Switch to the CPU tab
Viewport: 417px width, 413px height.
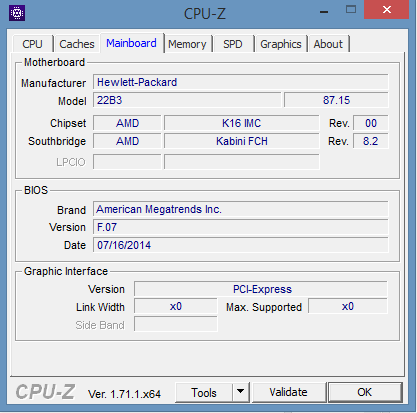tap(32, 44)
